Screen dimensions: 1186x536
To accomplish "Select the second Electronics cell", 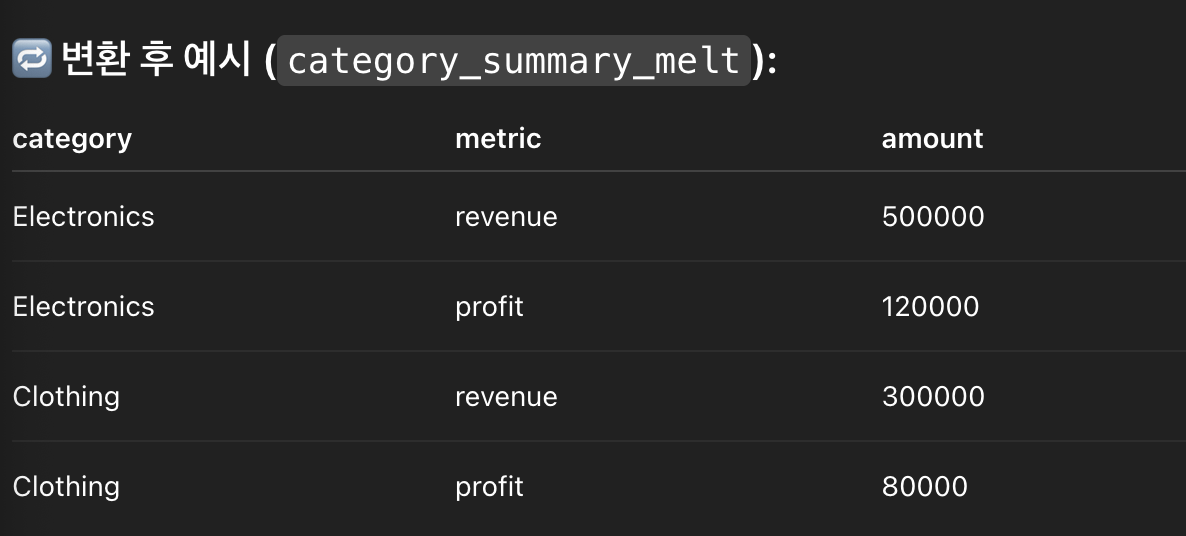I will point(83,307).
